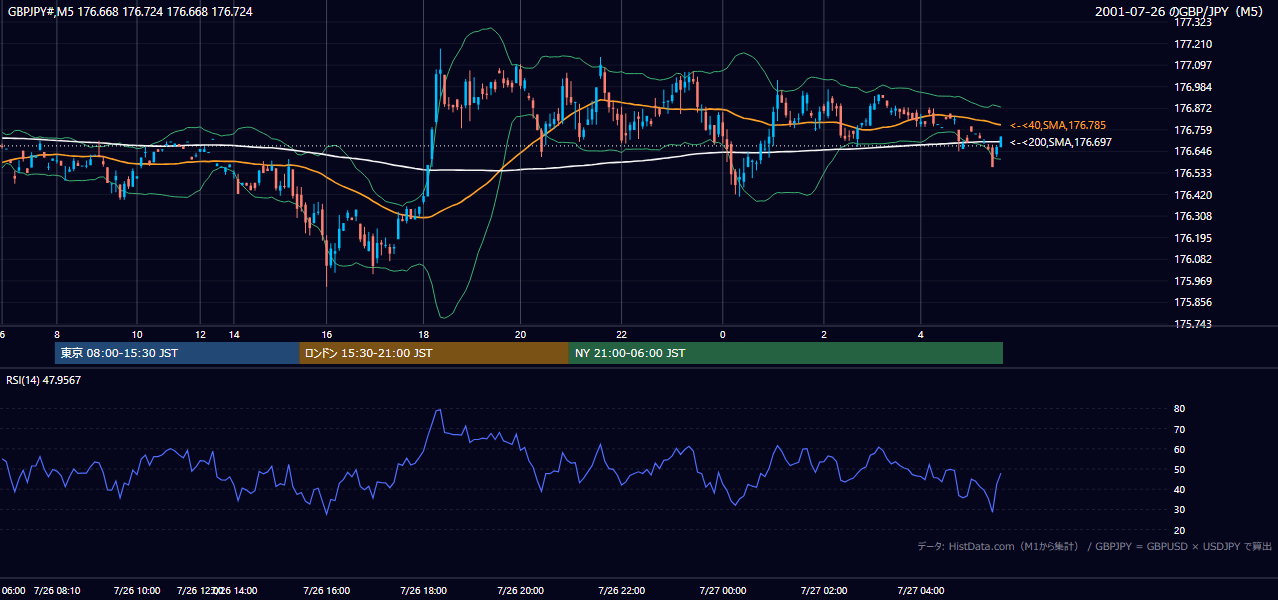Click the 7/27 00:00 time axis label

(x=722, y=591)
